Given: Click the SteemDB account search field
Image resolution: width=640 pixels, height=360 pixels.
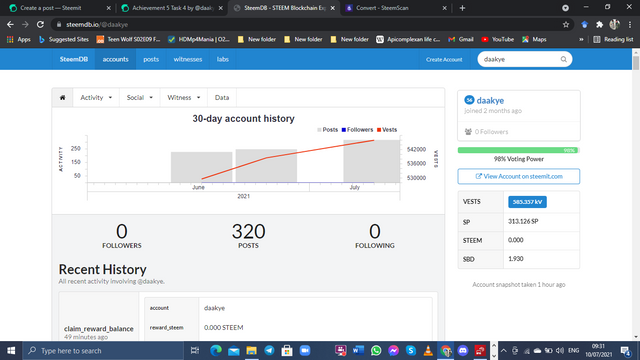Looking at the screenshot, I should click(524, 60).
